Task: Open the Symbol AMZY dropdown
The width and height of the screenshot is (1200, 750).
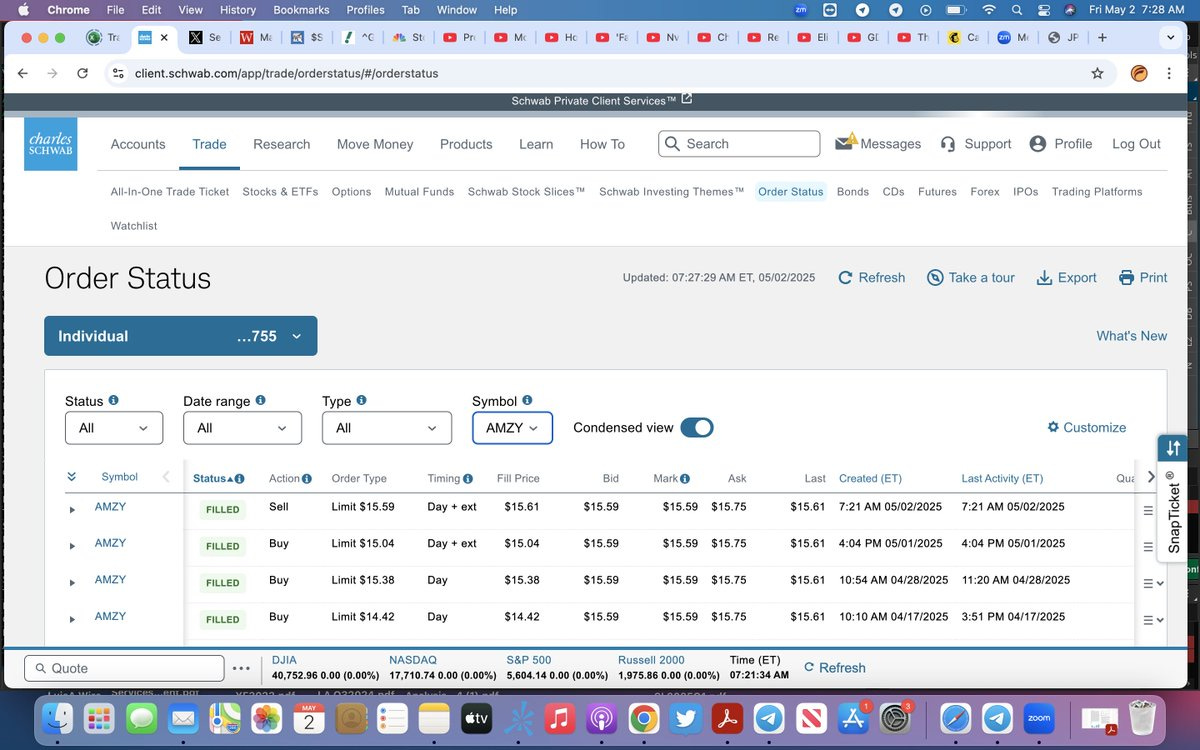Action: click(x=512, y=428)
